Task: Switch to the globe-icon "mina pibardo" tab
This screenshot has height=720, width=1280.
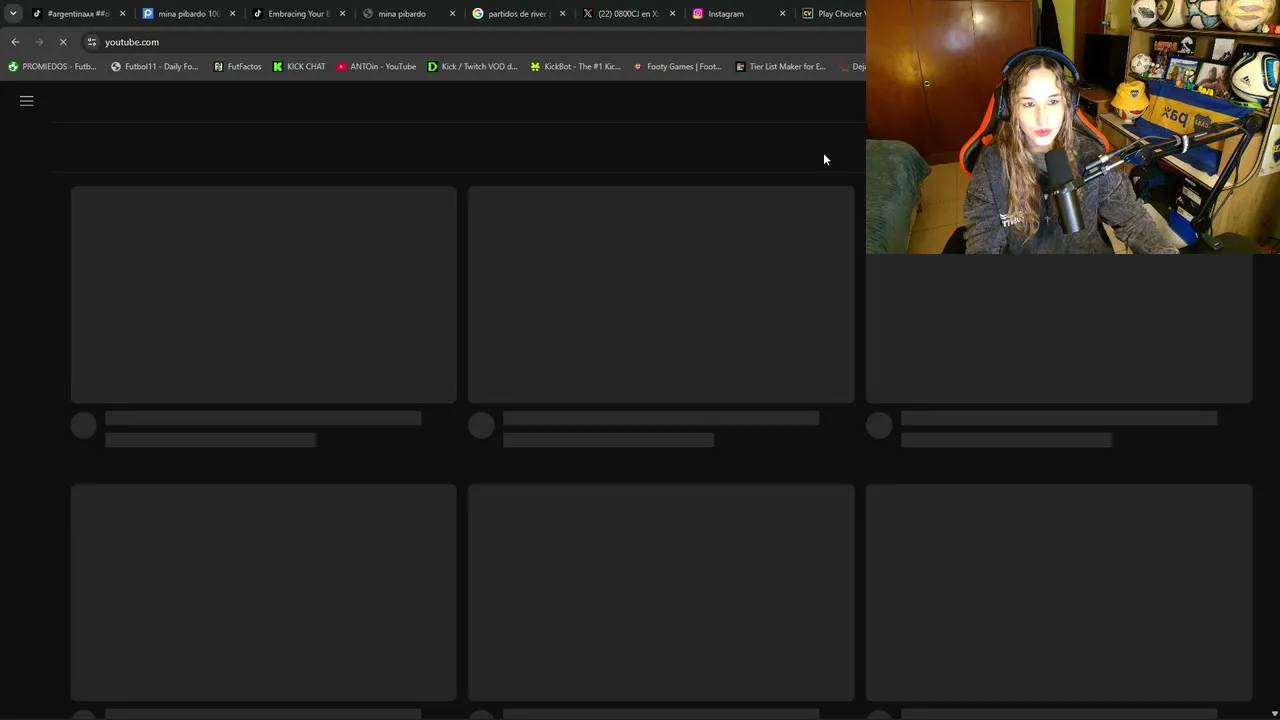Action: (408, 14)
